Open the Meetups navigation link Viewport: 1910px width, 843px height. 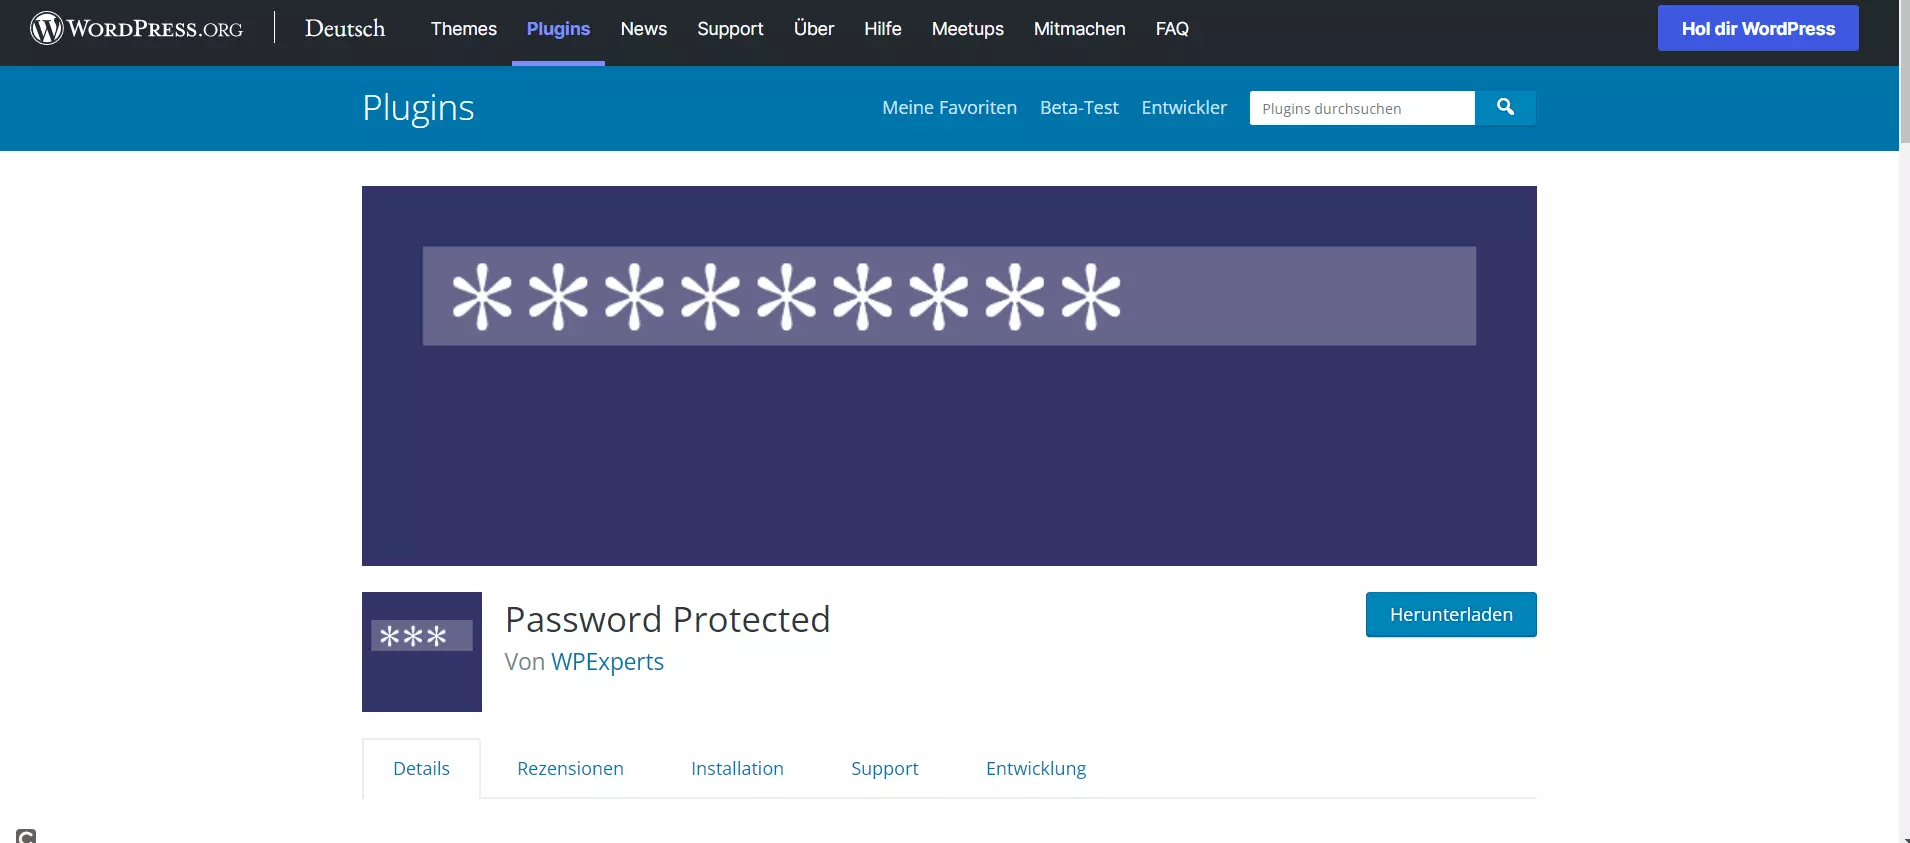pos(967,29)
